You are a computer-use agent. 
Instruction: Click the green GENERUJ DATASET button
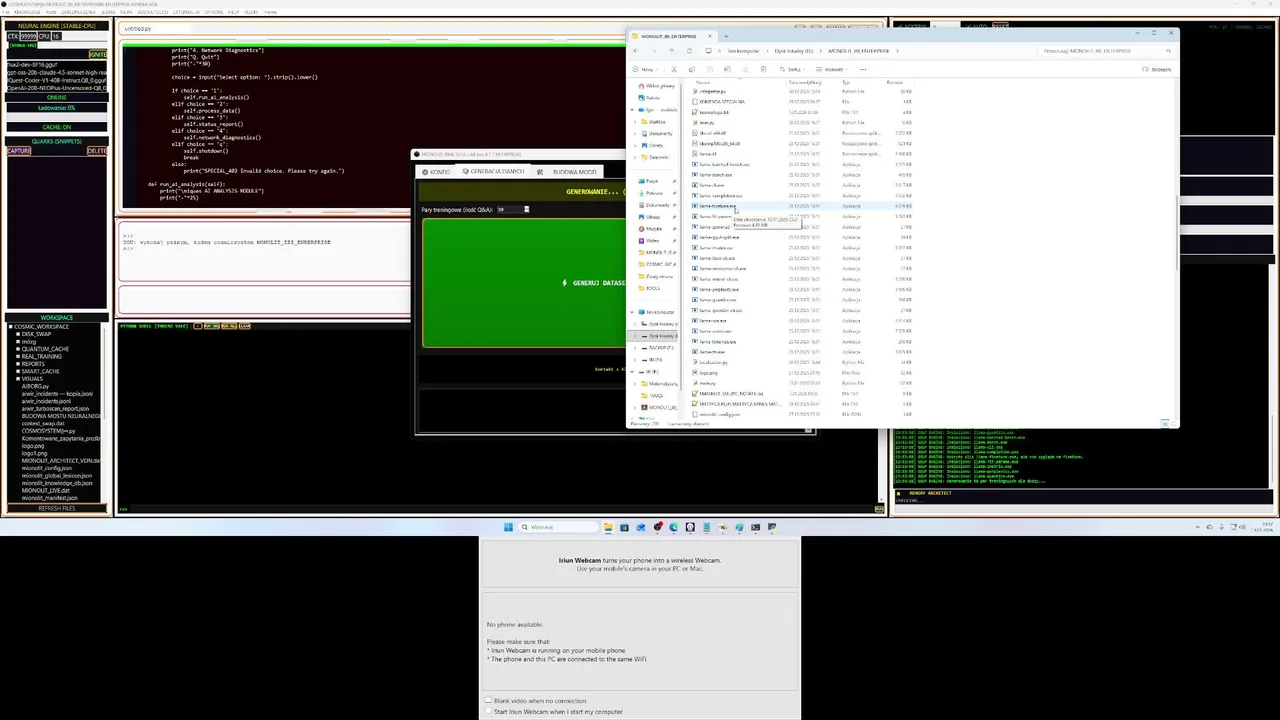[x=523, y=283]
